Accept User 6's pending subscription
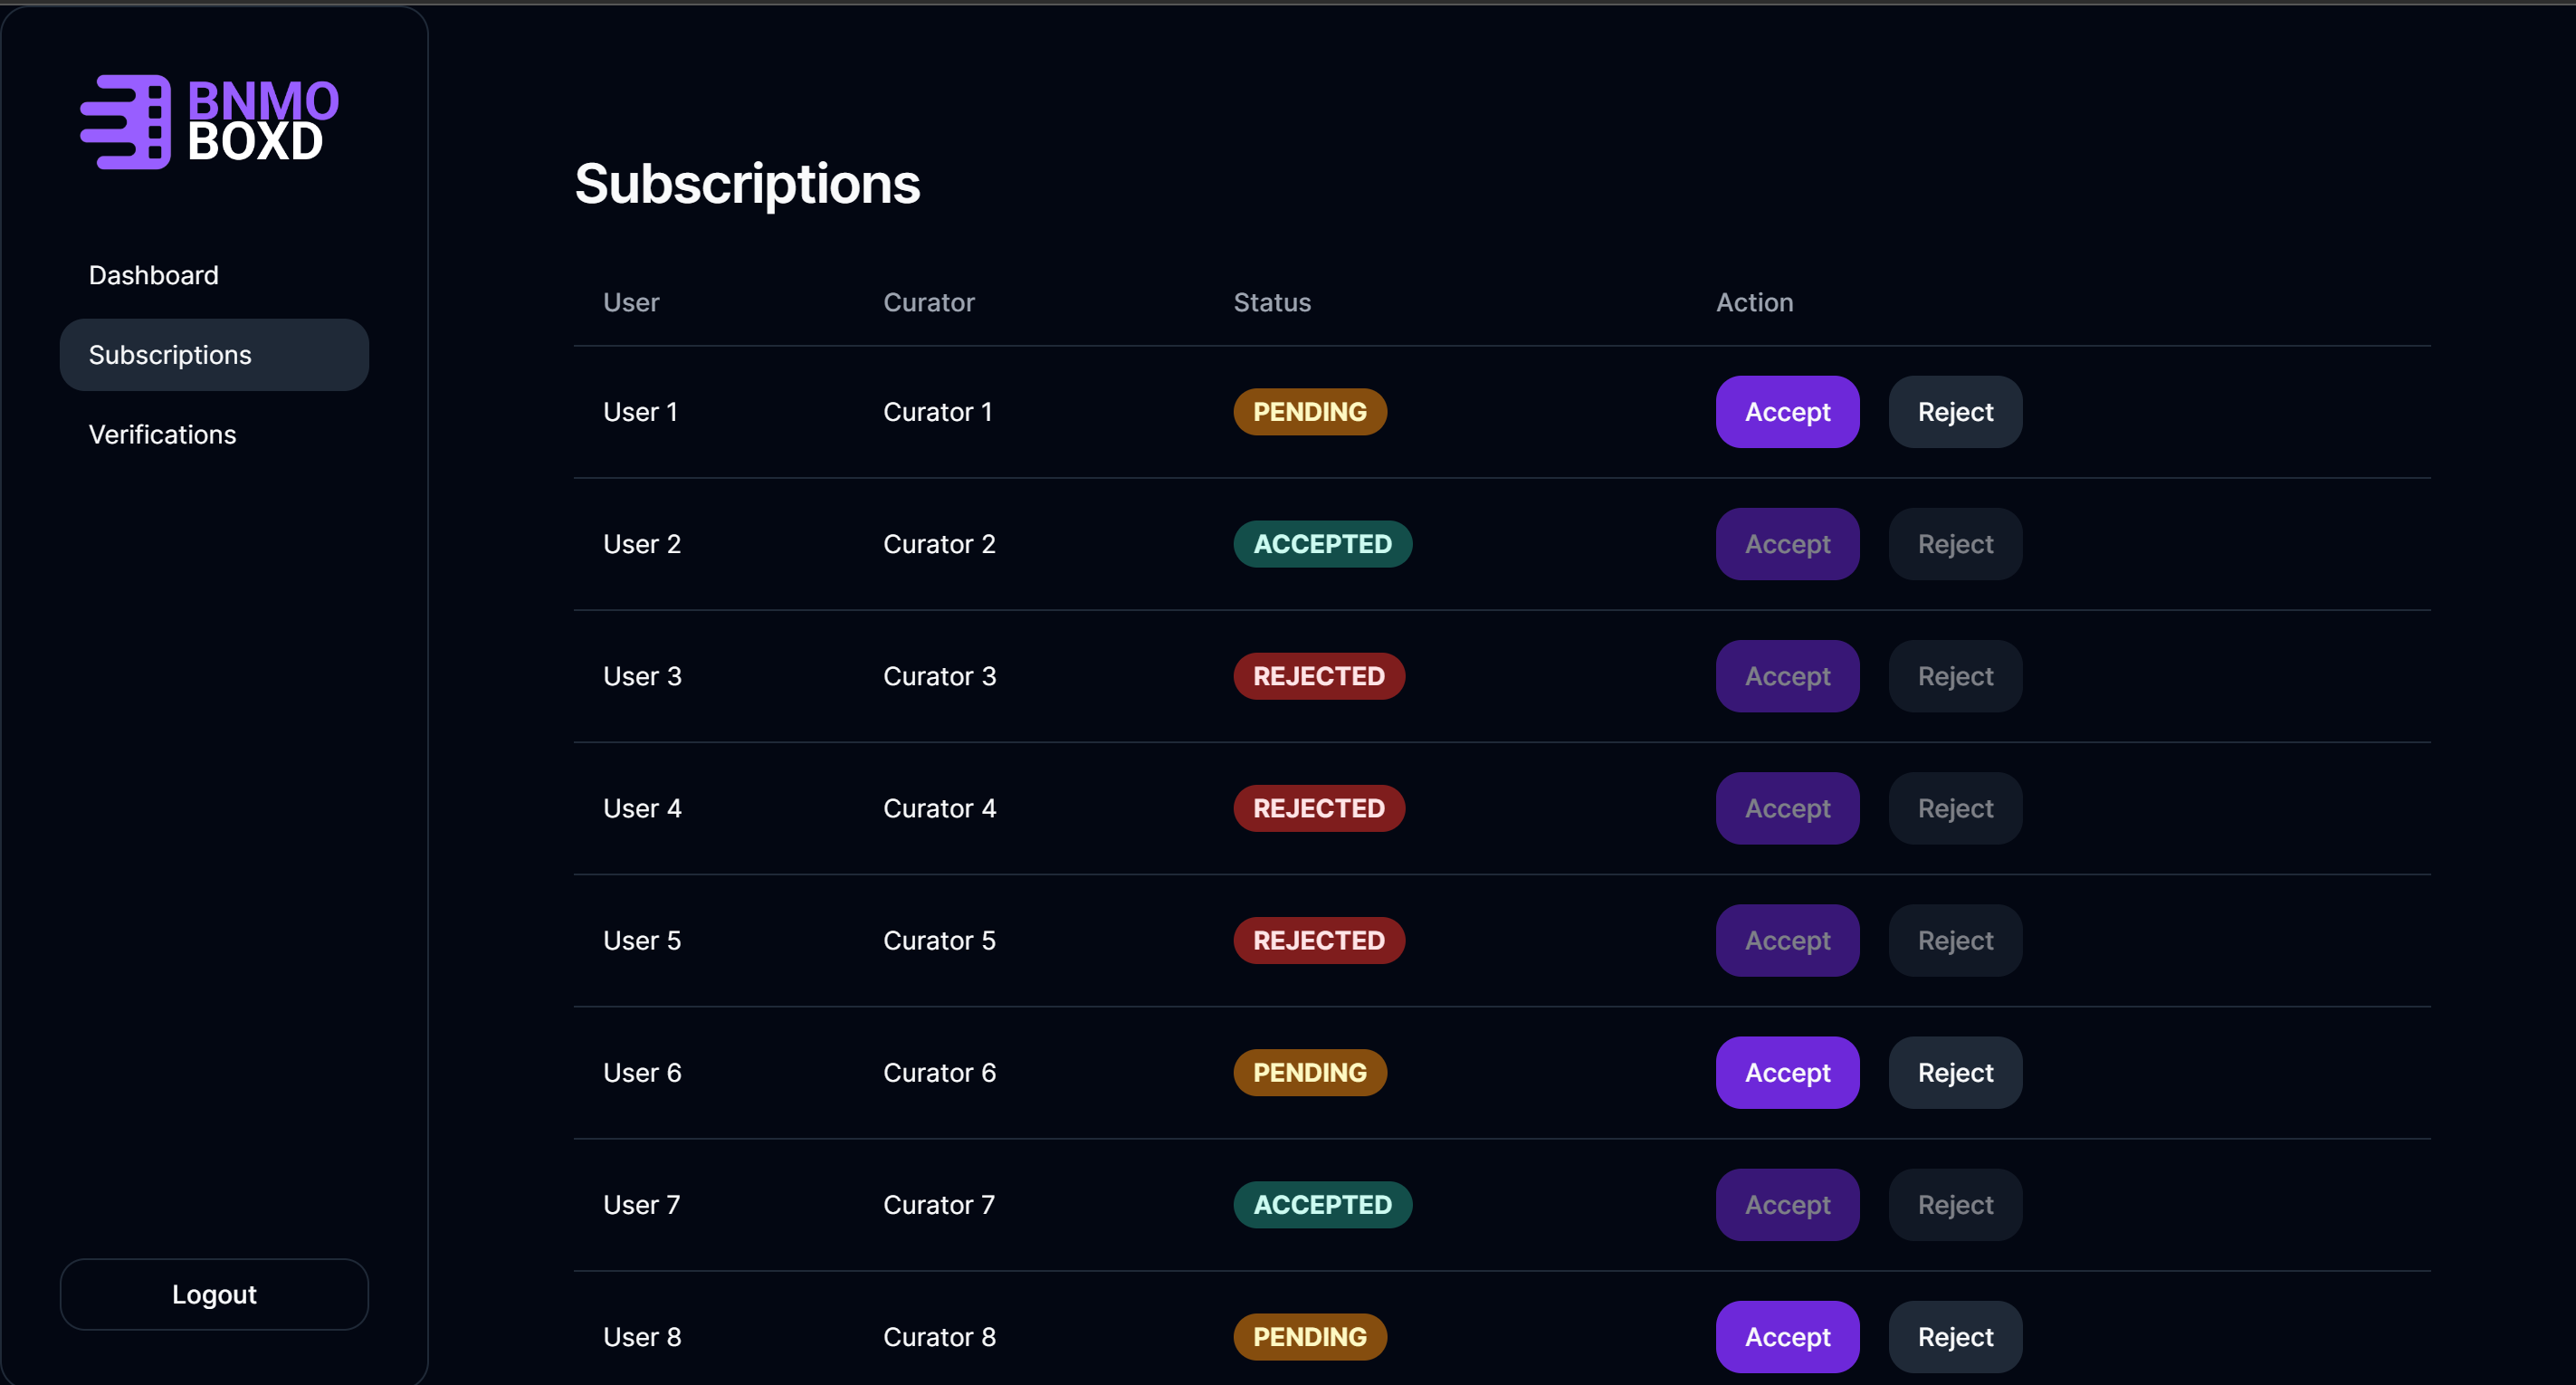 1786,1073
